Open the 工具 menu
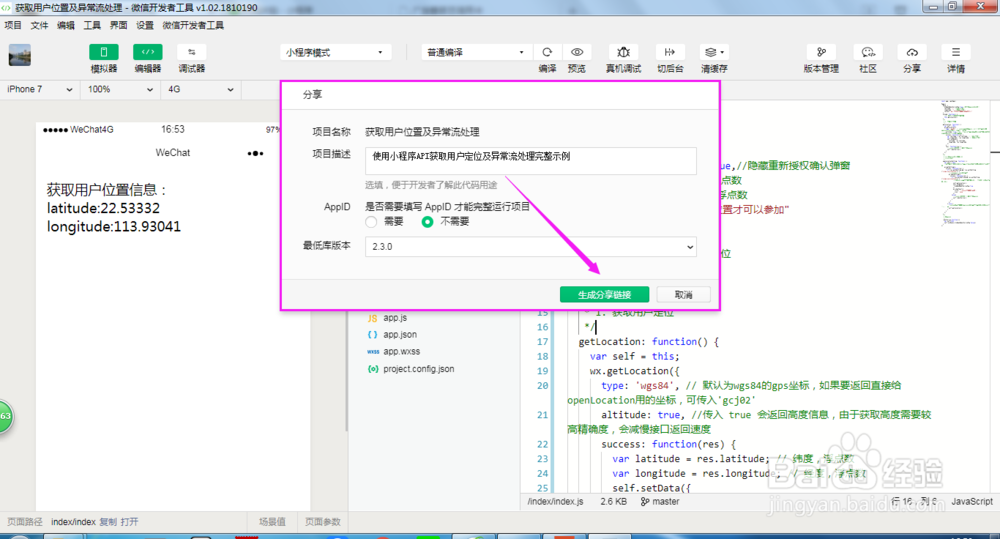Image resolution: width=1000 pixels, height=539 pixels. tap(92, 26)
